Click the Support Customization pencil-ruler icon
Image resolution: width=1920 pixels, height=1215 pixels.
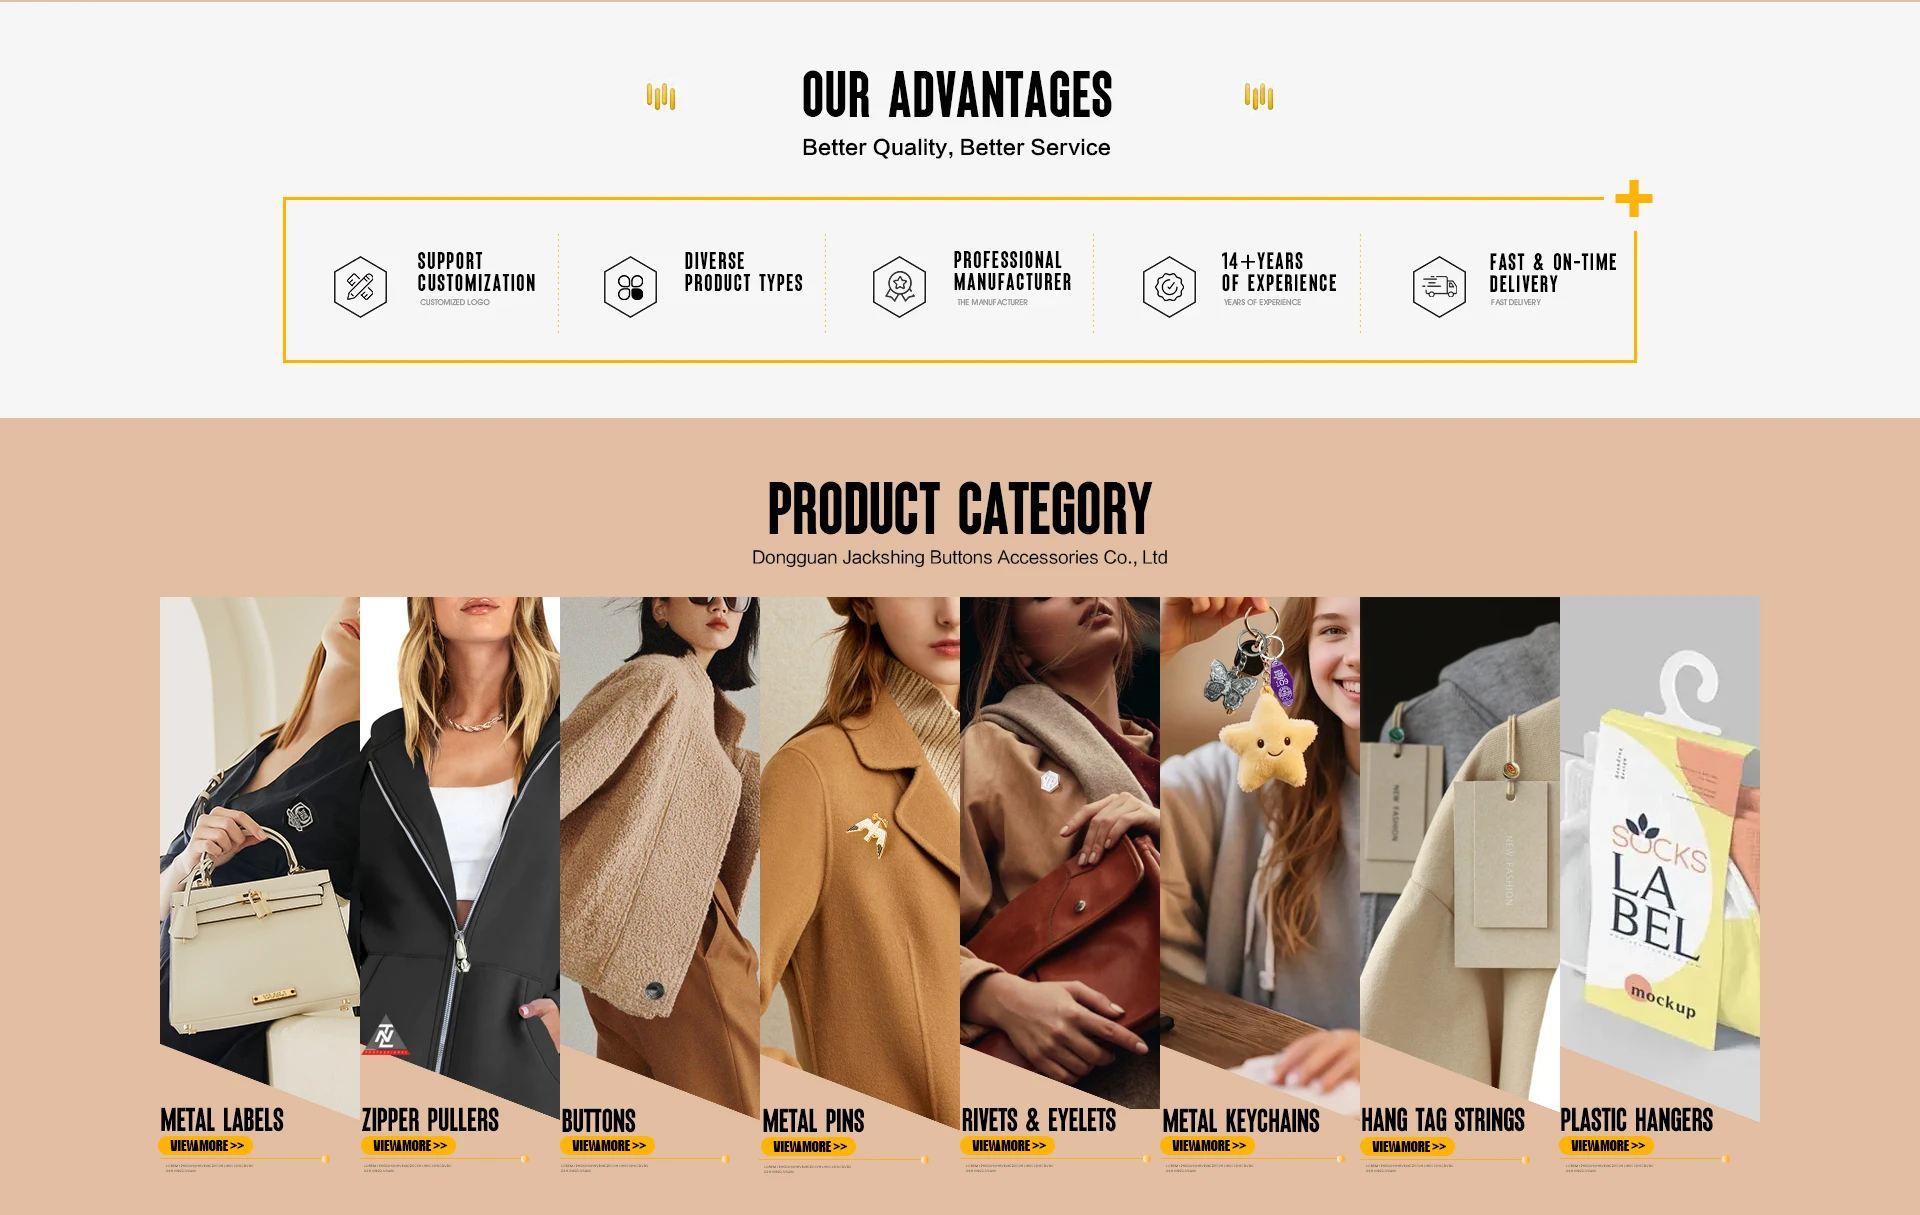360,286
